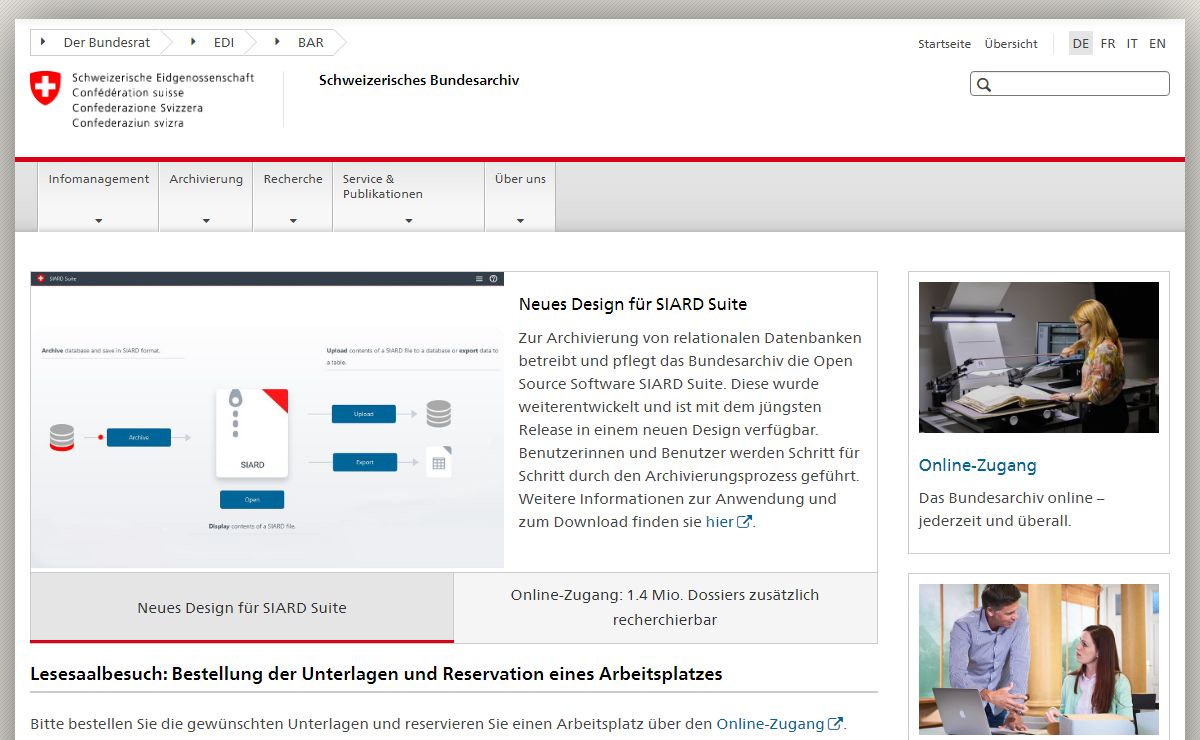The width and height of the screenshot is (1200, 740).
Task: Expand the Recherche dropdown arrow
Action: 293,221
